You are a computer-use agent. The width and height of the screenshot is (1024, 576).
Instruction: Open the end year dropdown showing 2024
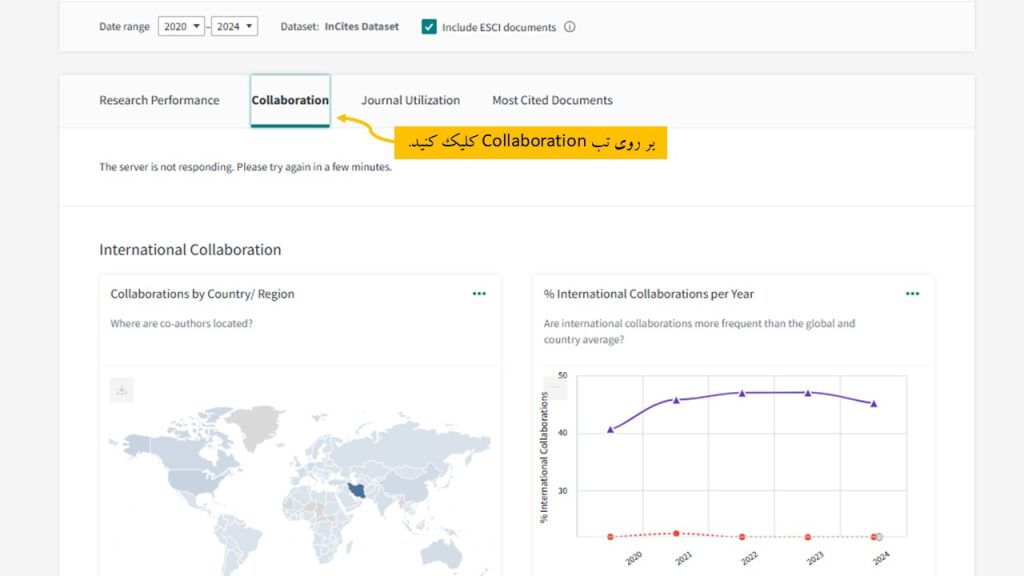pyautogui.click(x=234, y=27)
